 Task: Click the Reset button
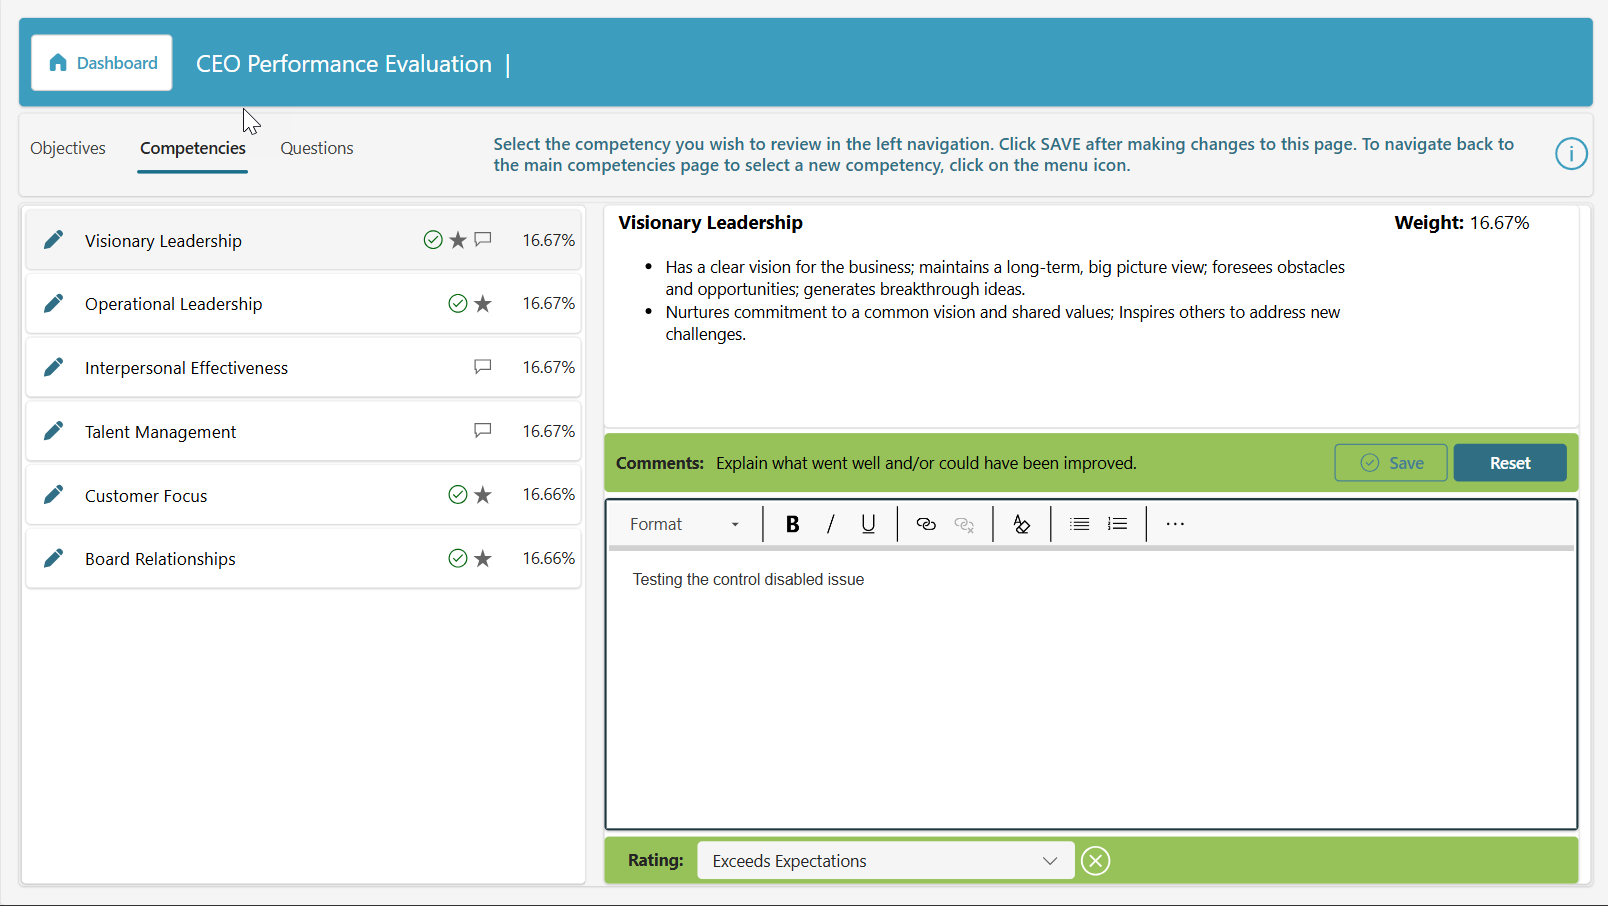coord(1510,463)
